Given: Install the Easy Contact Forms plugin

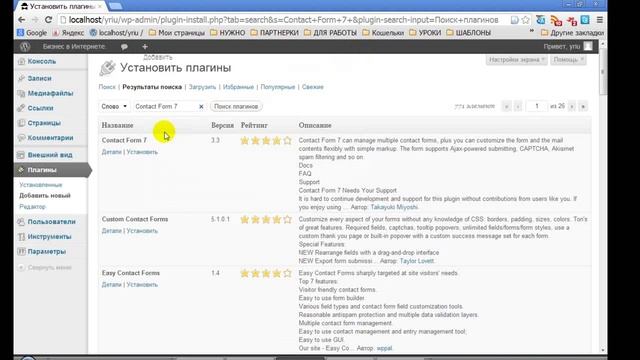Looking at the screenshot, I should tap(142, 284).
